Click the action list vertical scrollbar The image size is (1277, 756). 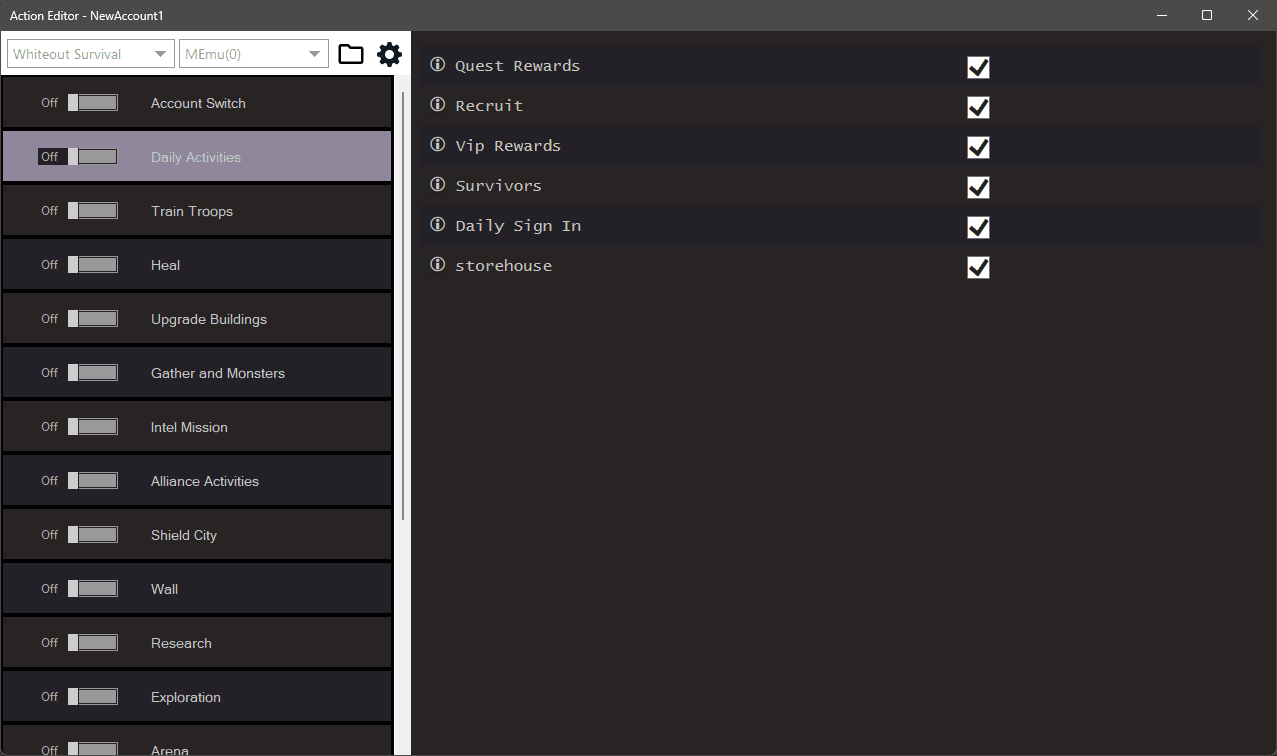403,305
